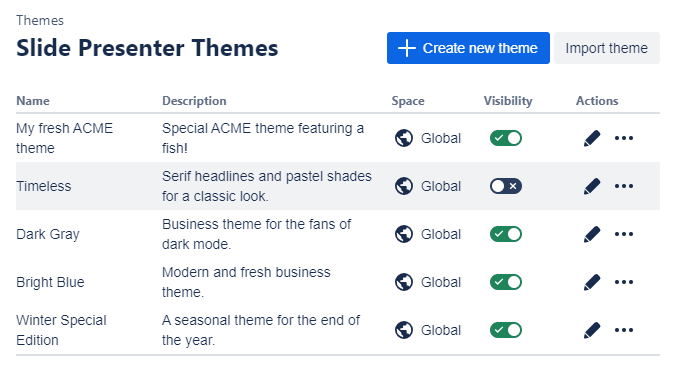This screenshot has width=676, height=373.
Task: Open more actions for My fresh ACME theme
Action: [x=624, y=138]
